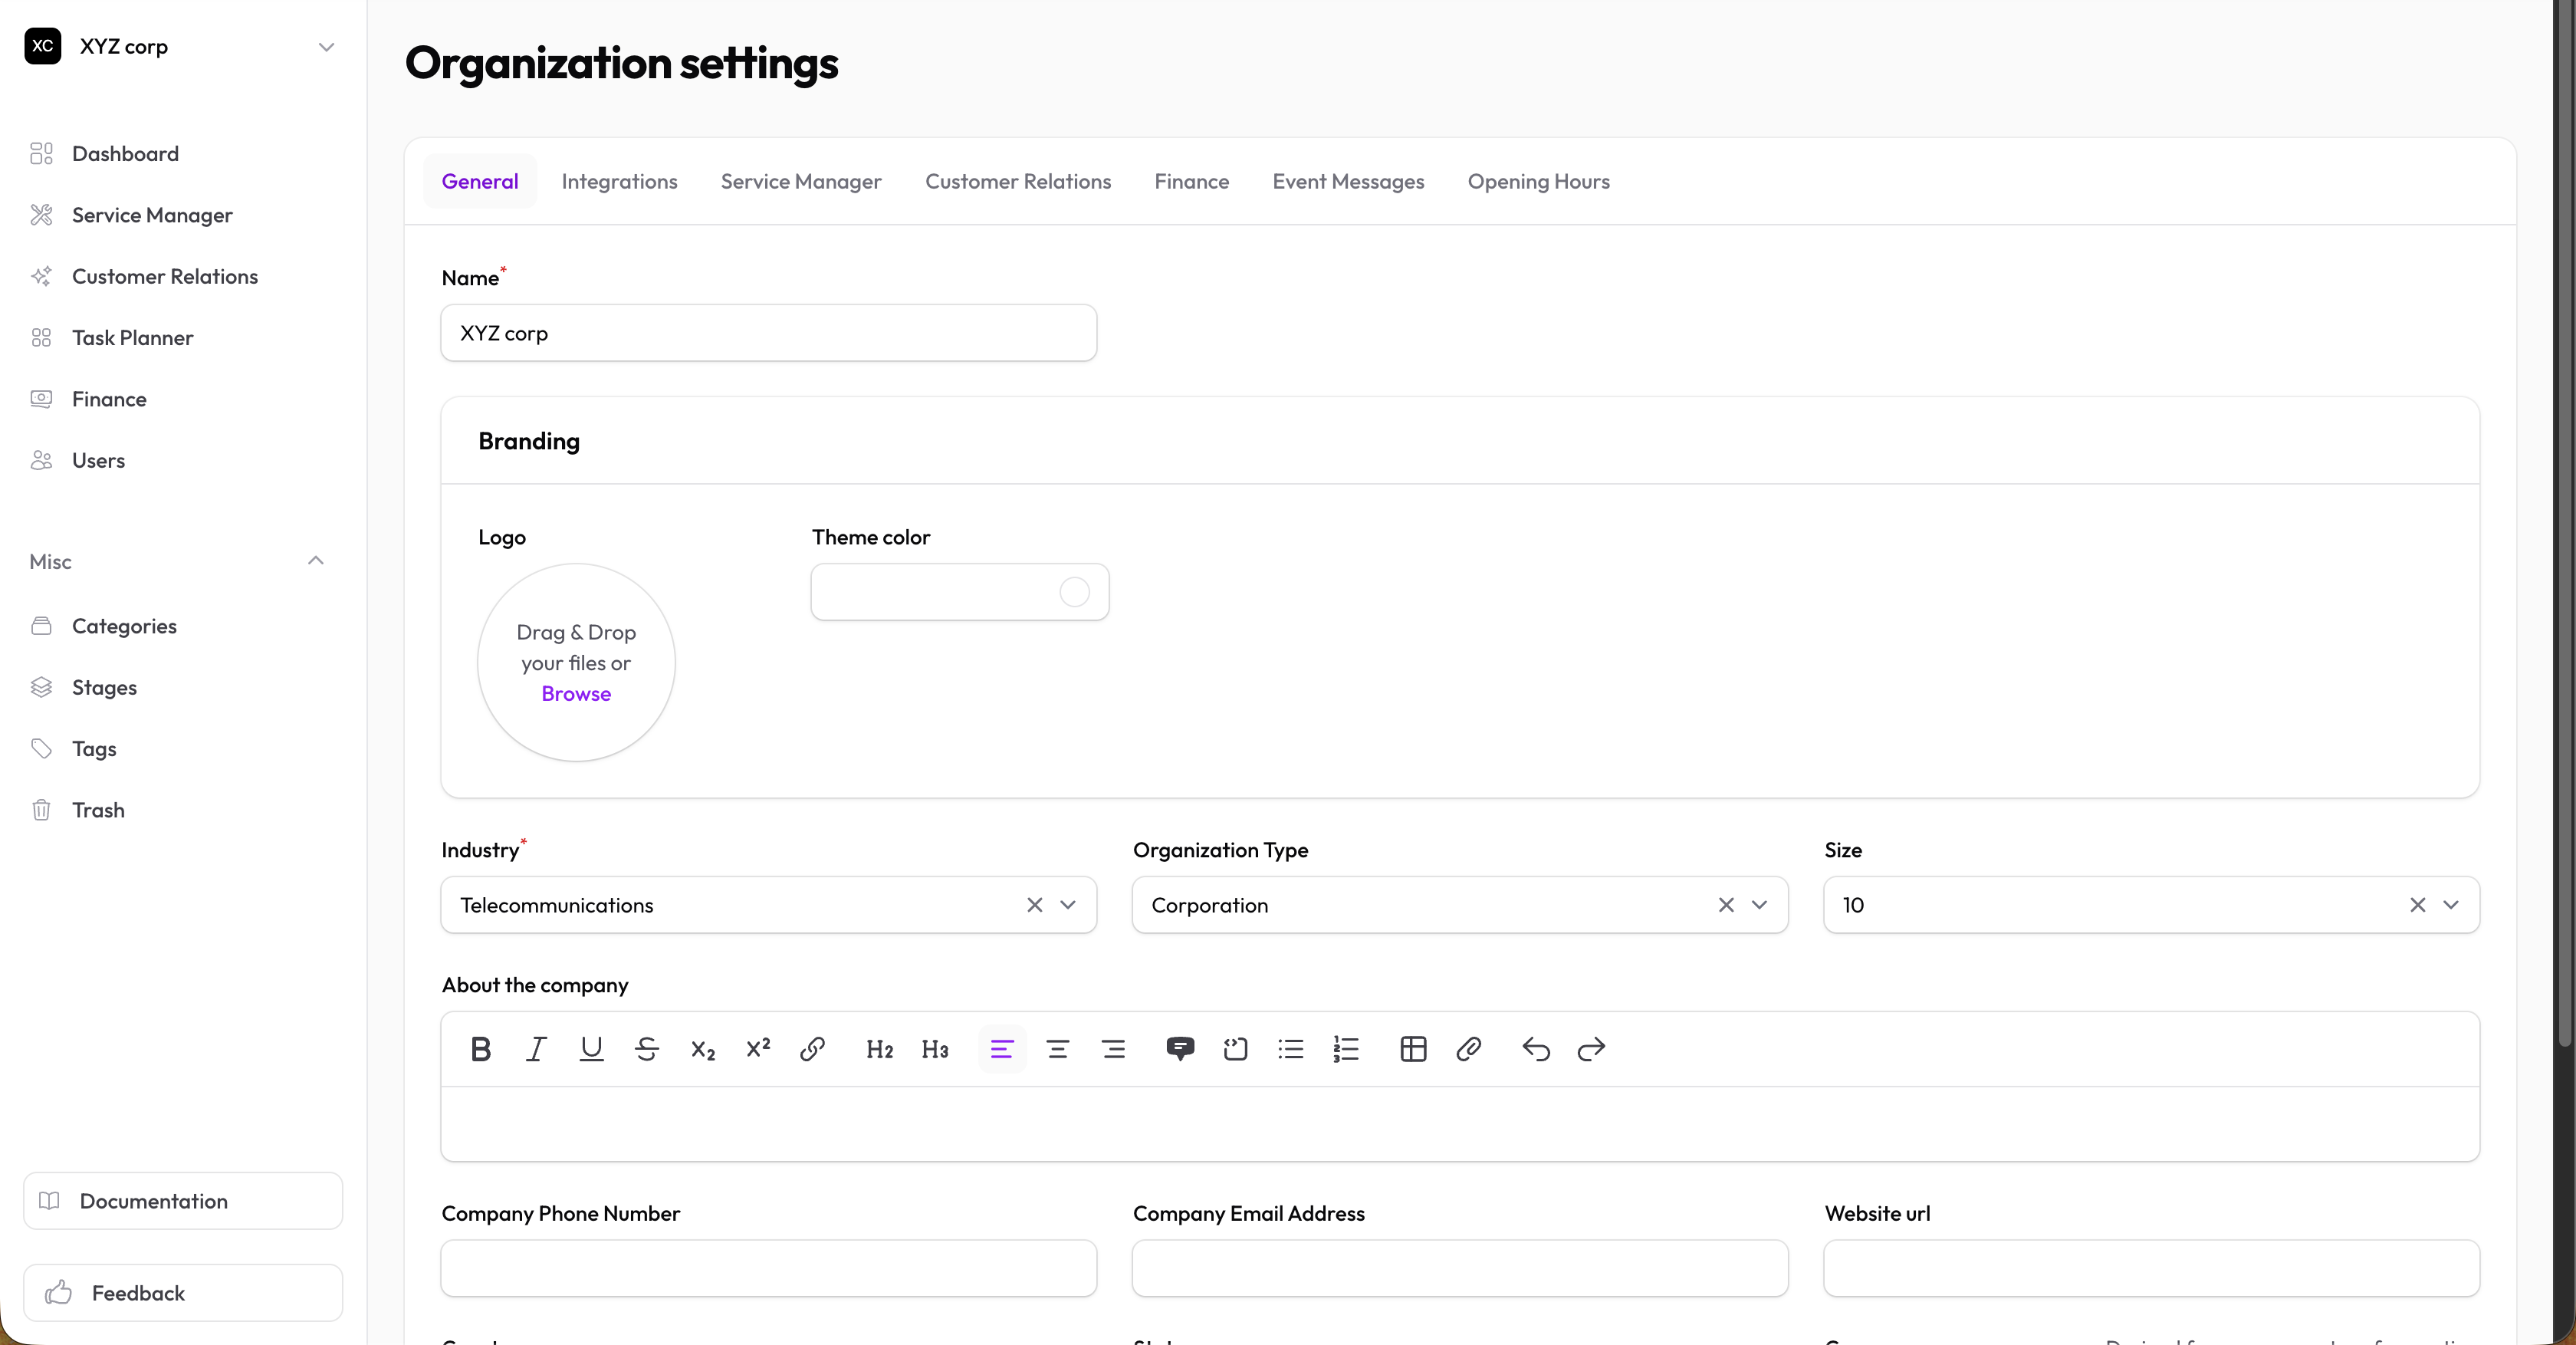Click the About the company text area
The height and width of the screenshot is (1345, 2576).
(x=1460, y=1124)
